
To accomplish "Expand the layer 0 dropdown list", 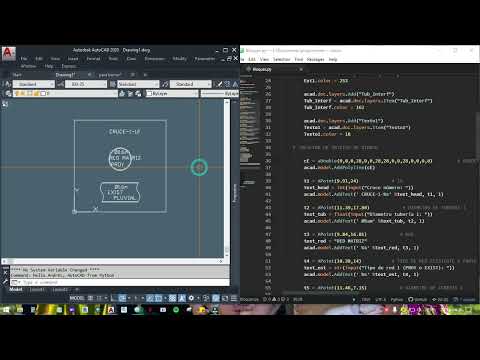I will 115,94.
